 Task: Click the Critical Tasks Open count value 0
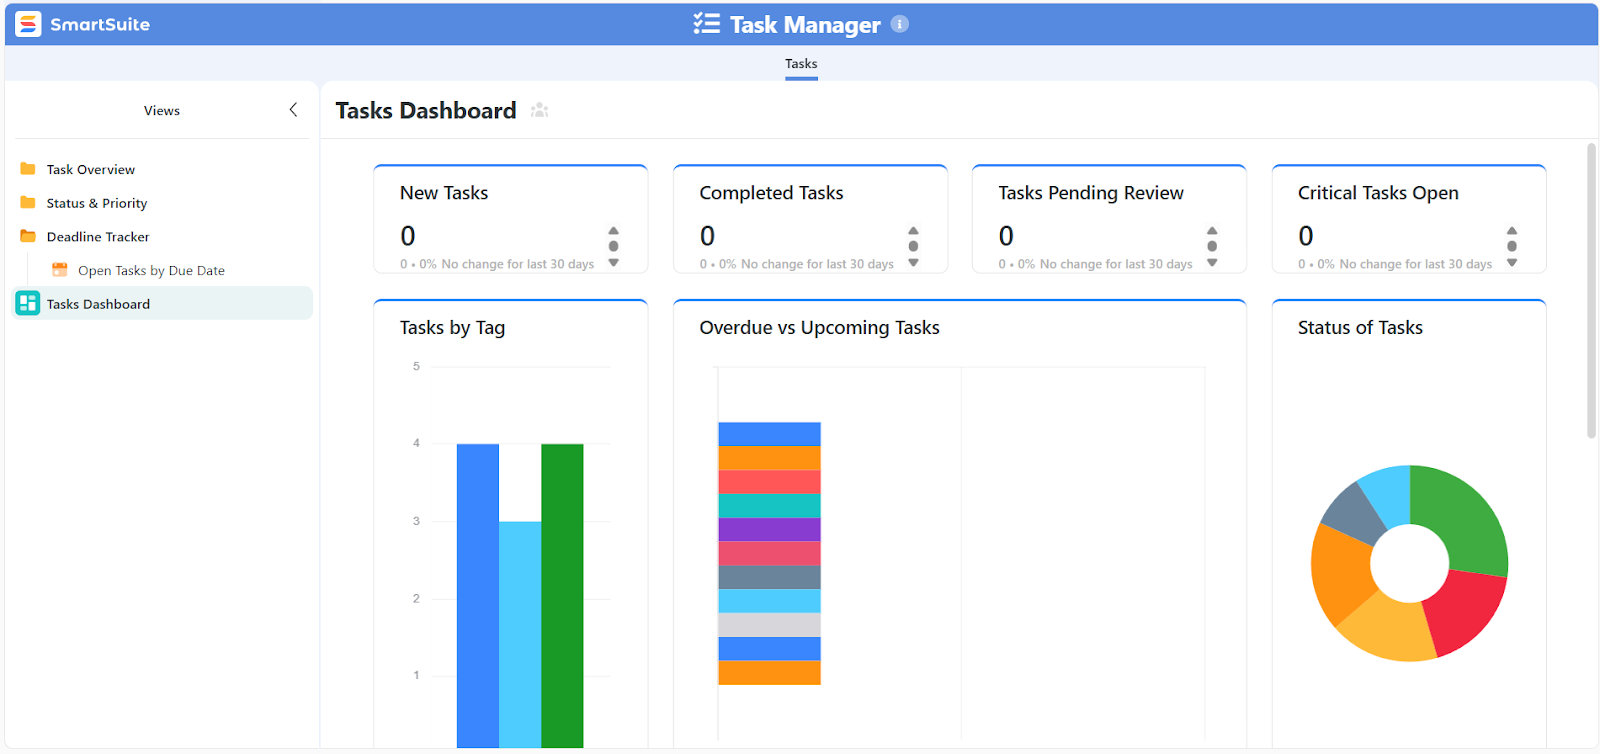(1306, 236)
